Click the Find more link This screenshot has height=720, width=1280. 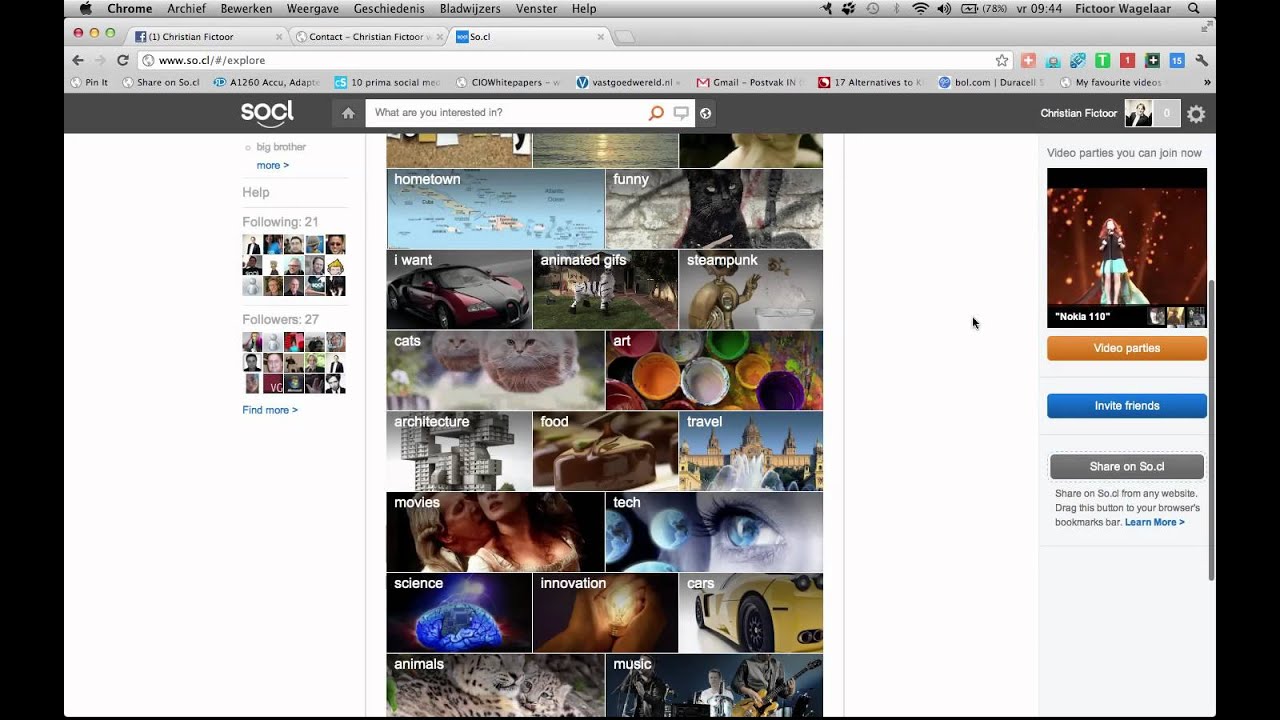click(x=270, y=410)
